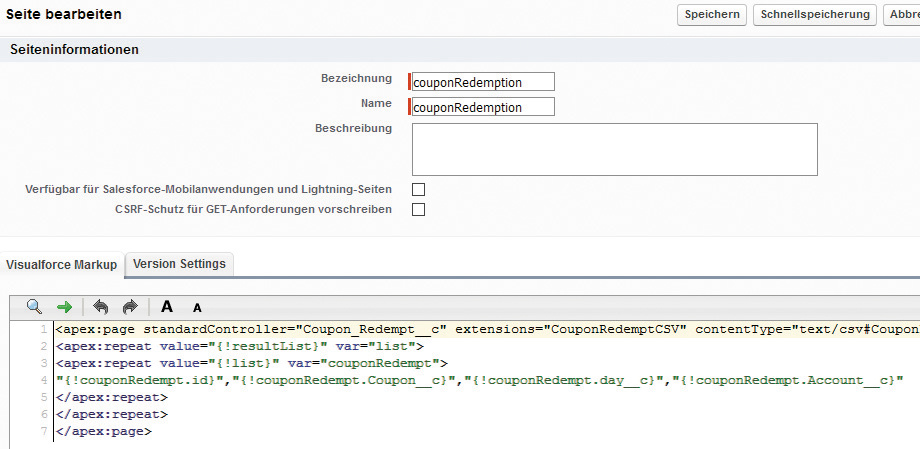Image resolution: width=920 pixels, height=449 pixels.
Task: Click the partially visible Abbrechen button
Action: [902, 14]
